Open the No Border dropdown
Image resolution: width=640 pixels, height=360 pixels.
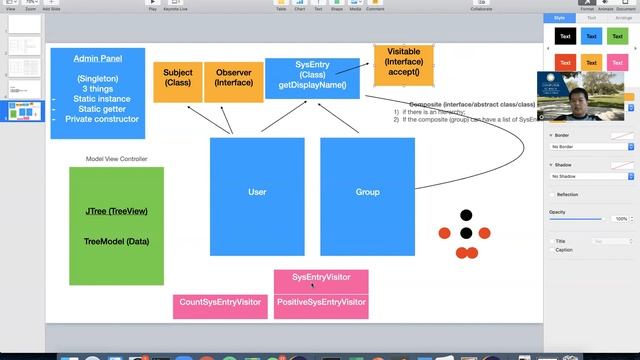click(x=591, y=147)
